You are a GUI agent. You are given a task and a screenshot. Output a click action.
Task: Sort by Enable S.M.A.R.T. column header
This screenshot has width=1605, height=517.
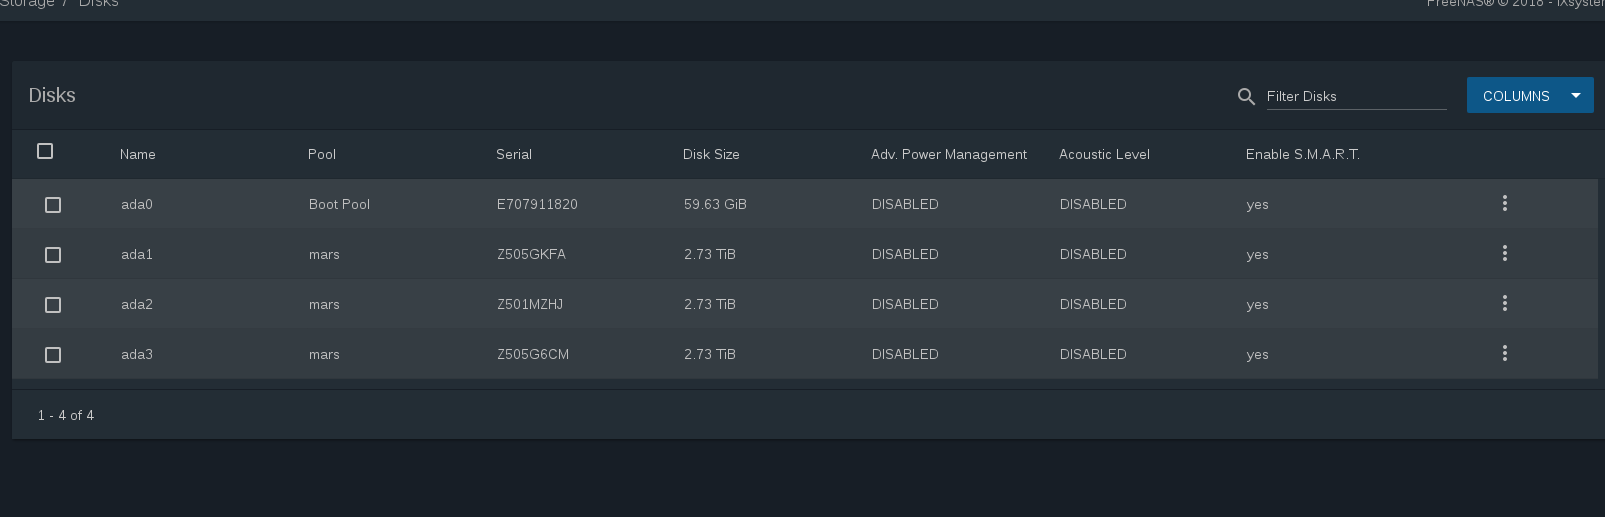(x=1302, y=154)
